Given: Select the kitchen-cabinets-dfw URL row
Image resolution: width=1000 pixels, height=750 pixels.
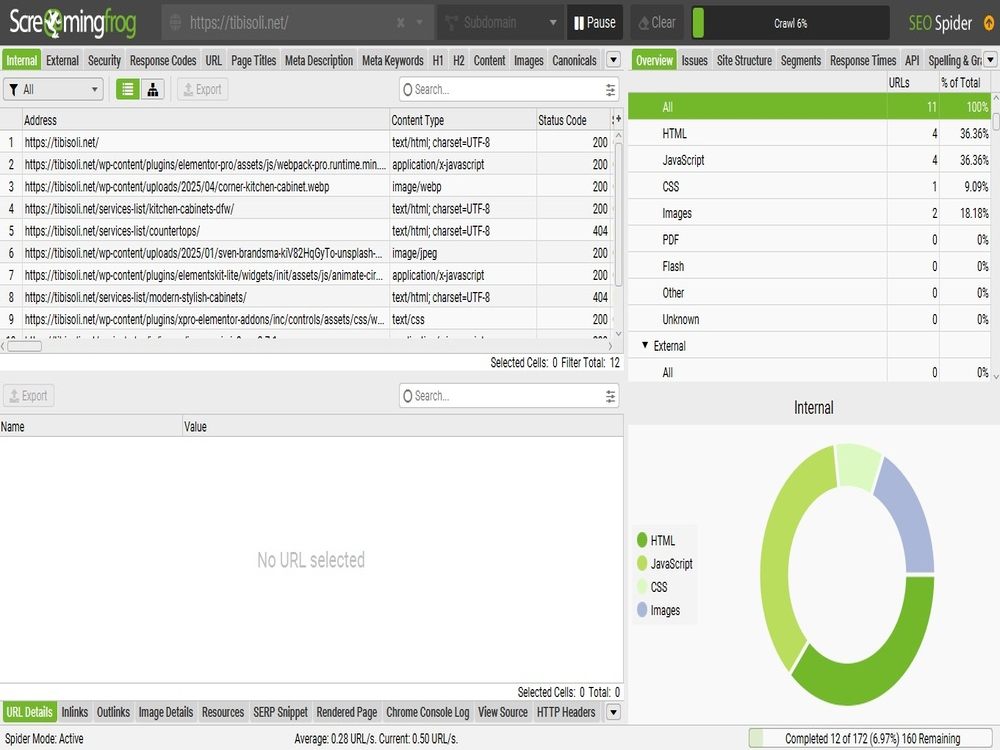Looking at the screenshot, I should click(306, 209).
